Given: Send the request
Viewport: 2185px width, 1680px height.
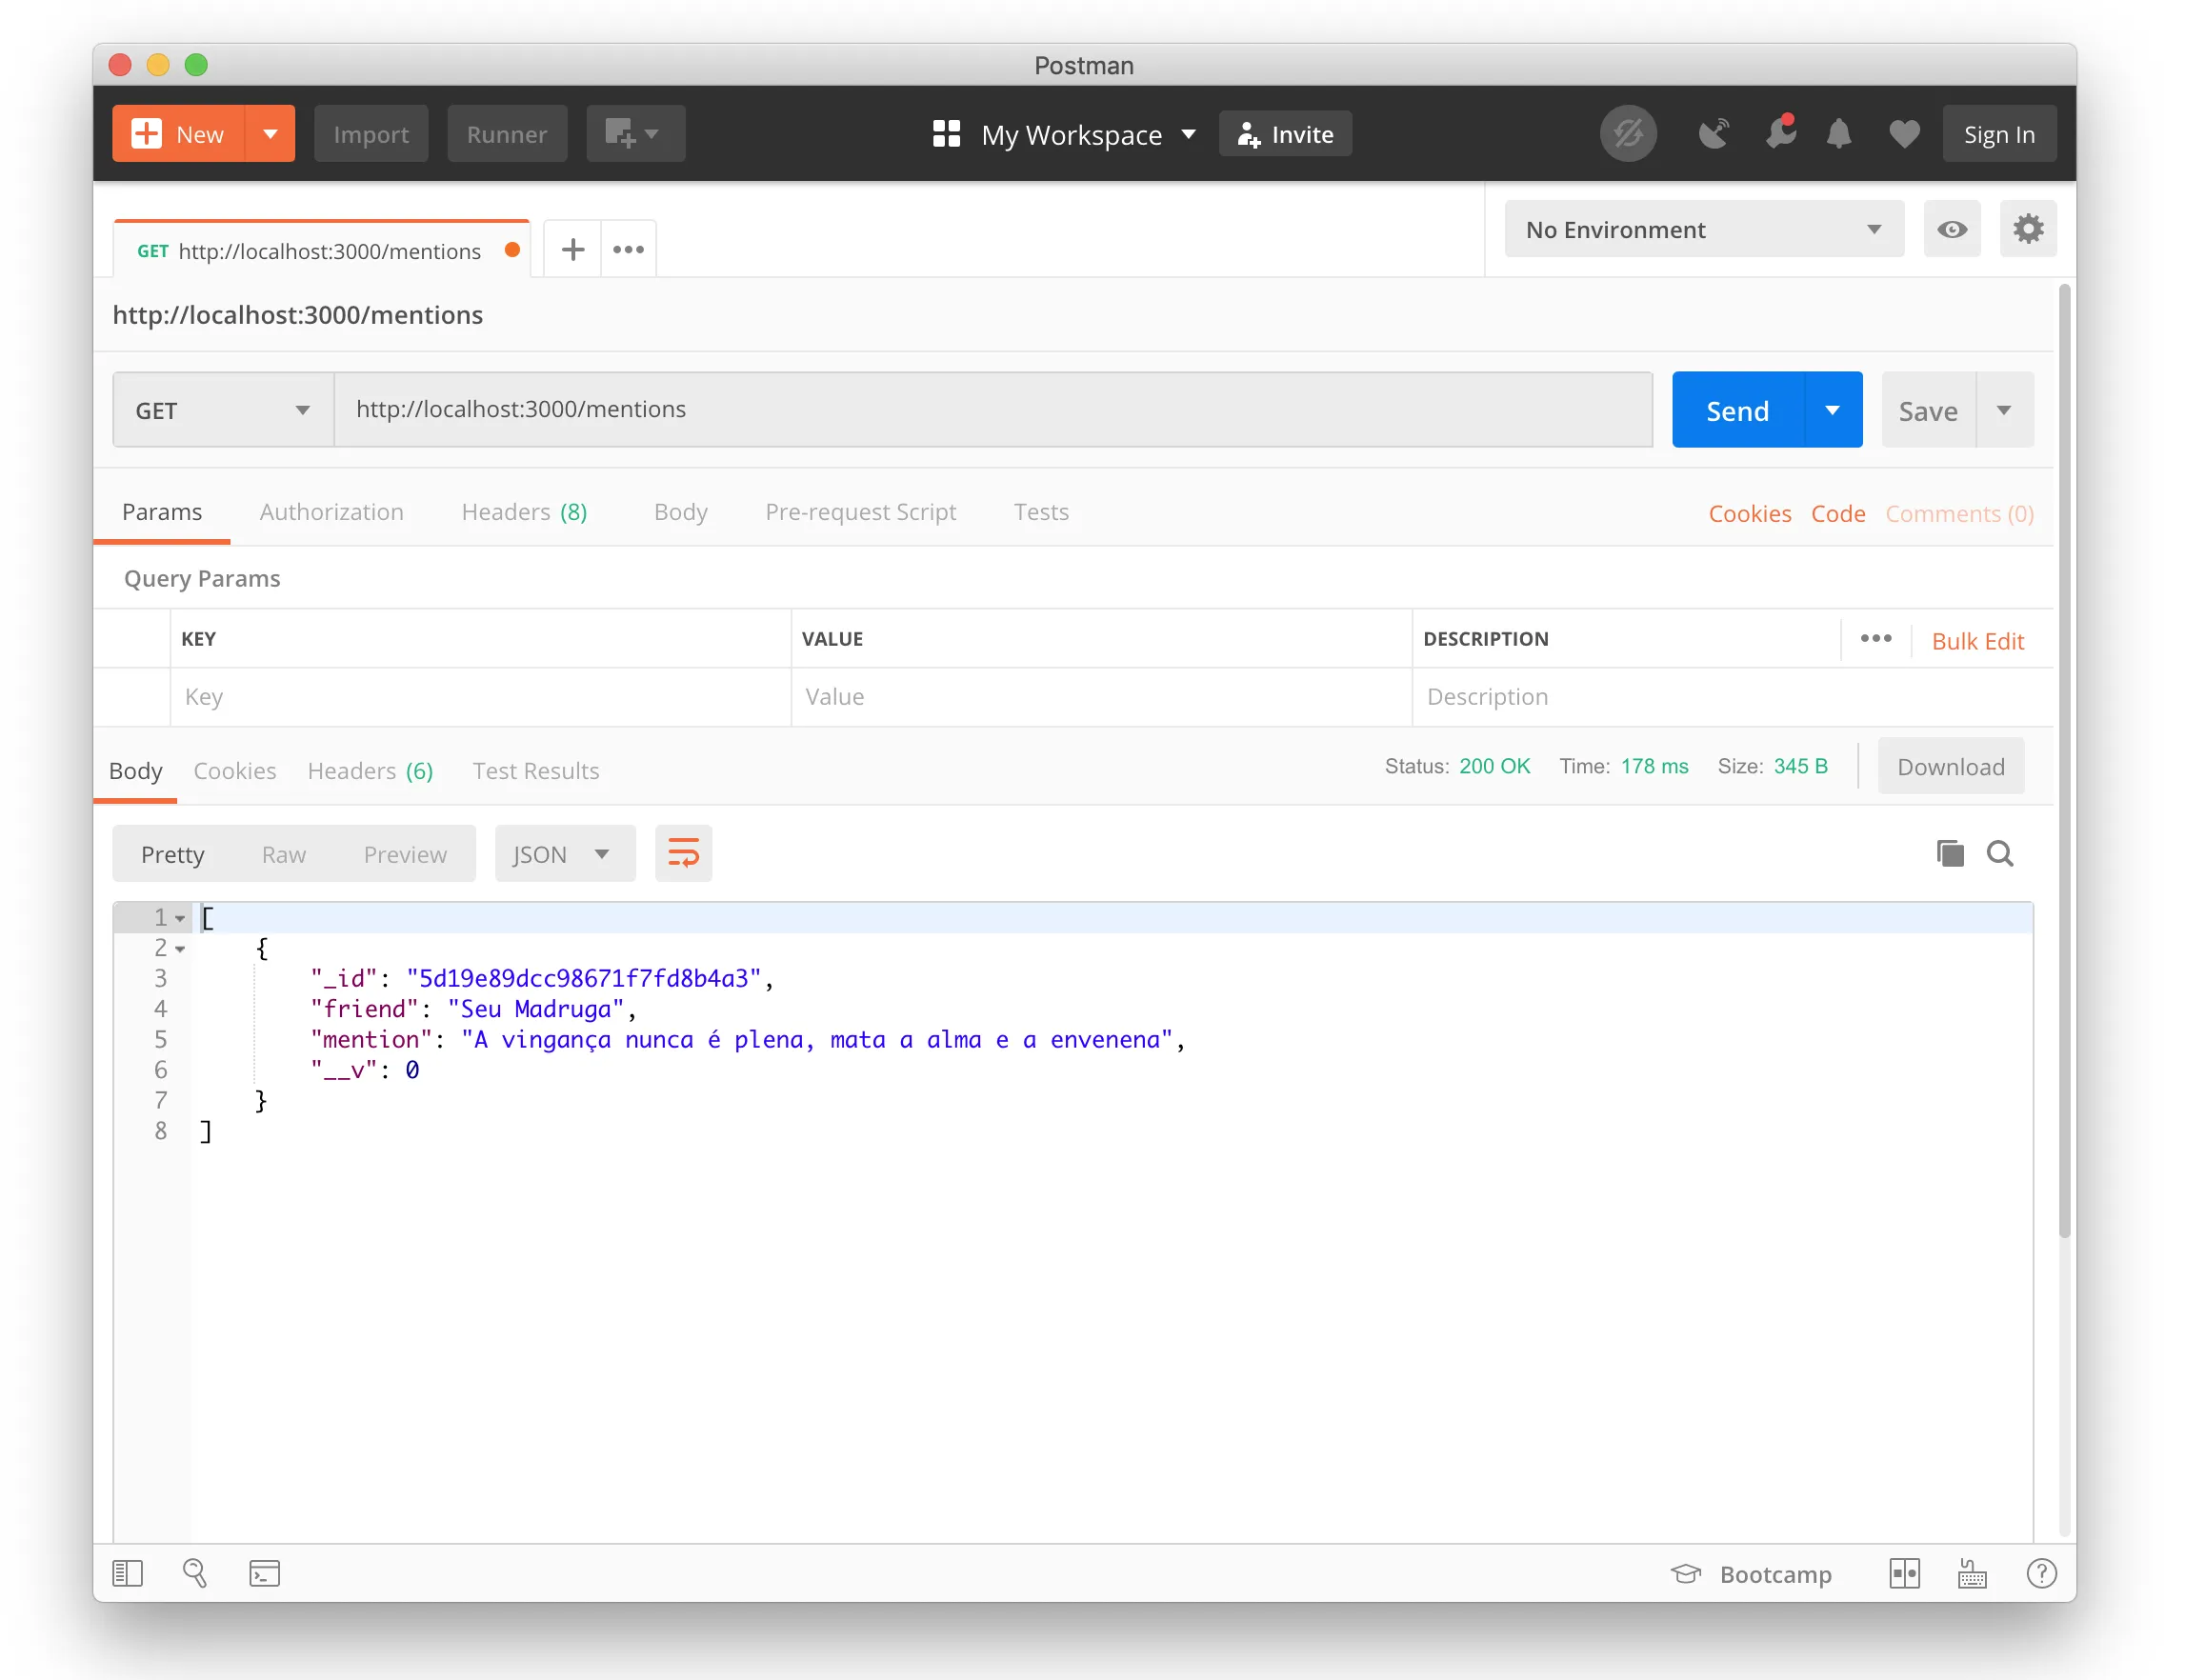Looking at the screenshot, I should tap(1737, 409).
